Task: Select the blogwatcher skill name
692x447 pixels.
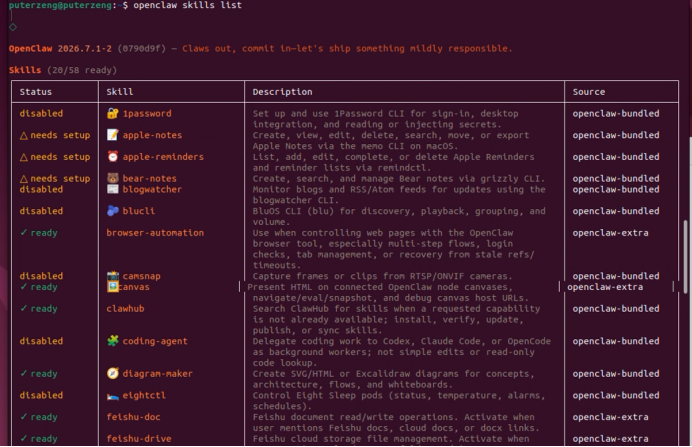Action: point(152,189)
